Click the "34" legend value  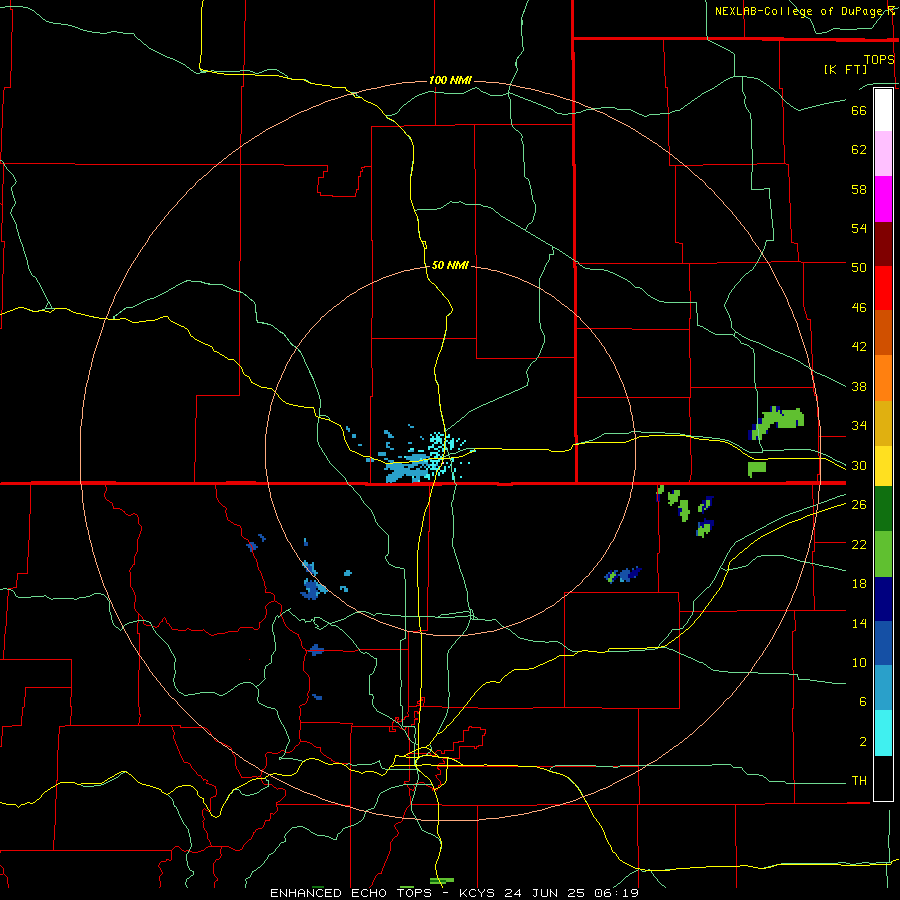pyautogui.click(x=859, y=426)
